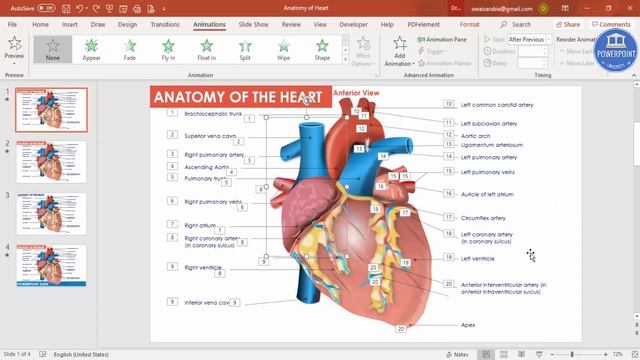This screenshot has width=640, height=360.
Task: Select slide 4 thumbnail
Action: point(51,265)
